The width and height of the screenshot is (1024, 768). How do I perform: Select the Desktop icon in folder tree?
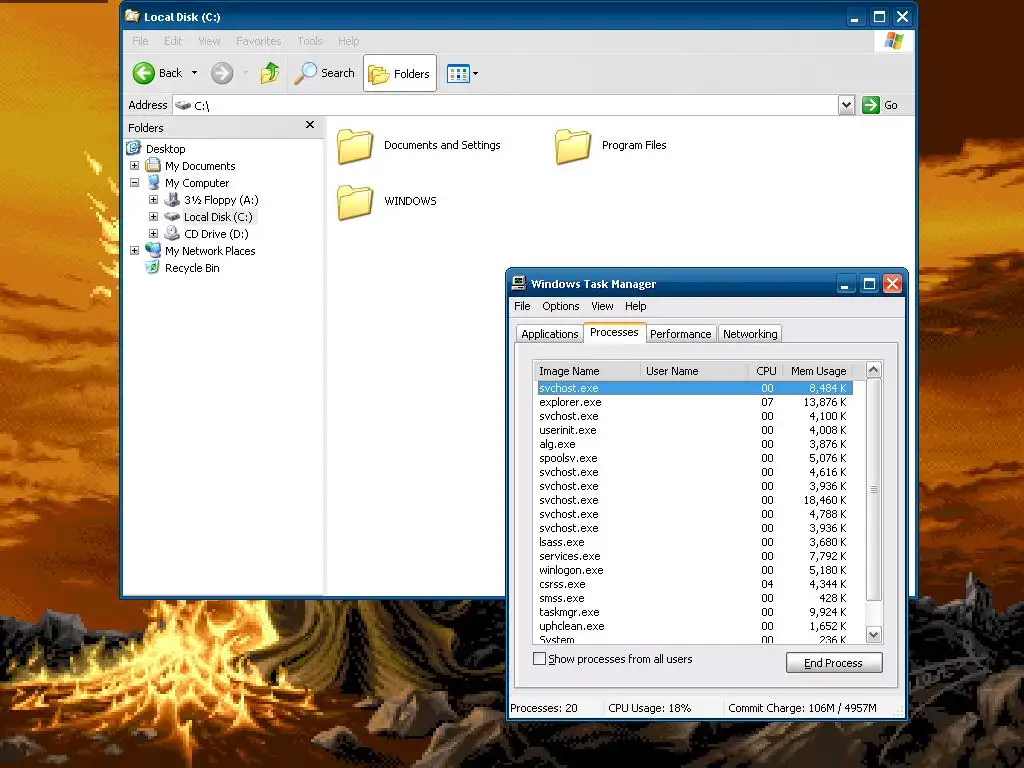point(134,148)
